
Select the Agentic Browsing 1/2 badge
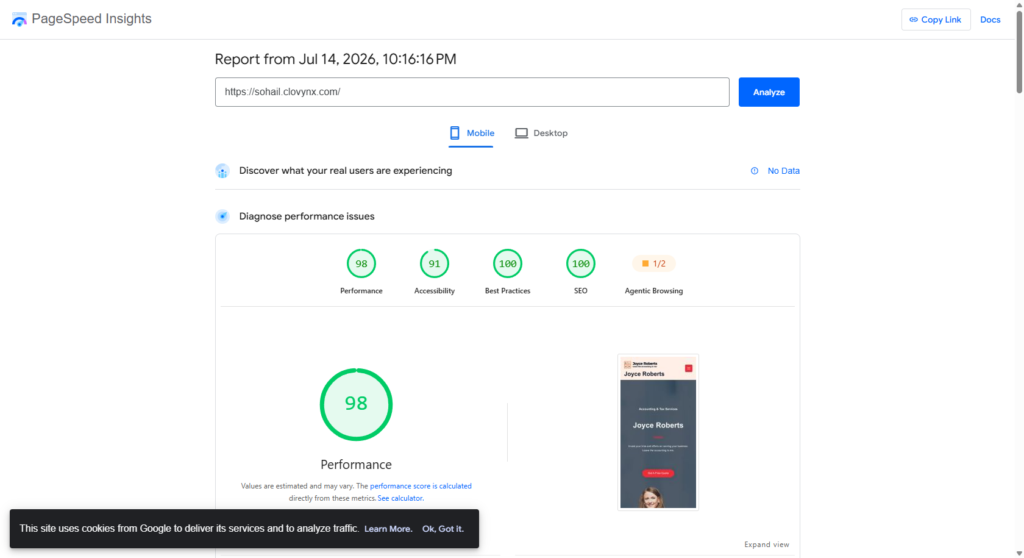654,263
